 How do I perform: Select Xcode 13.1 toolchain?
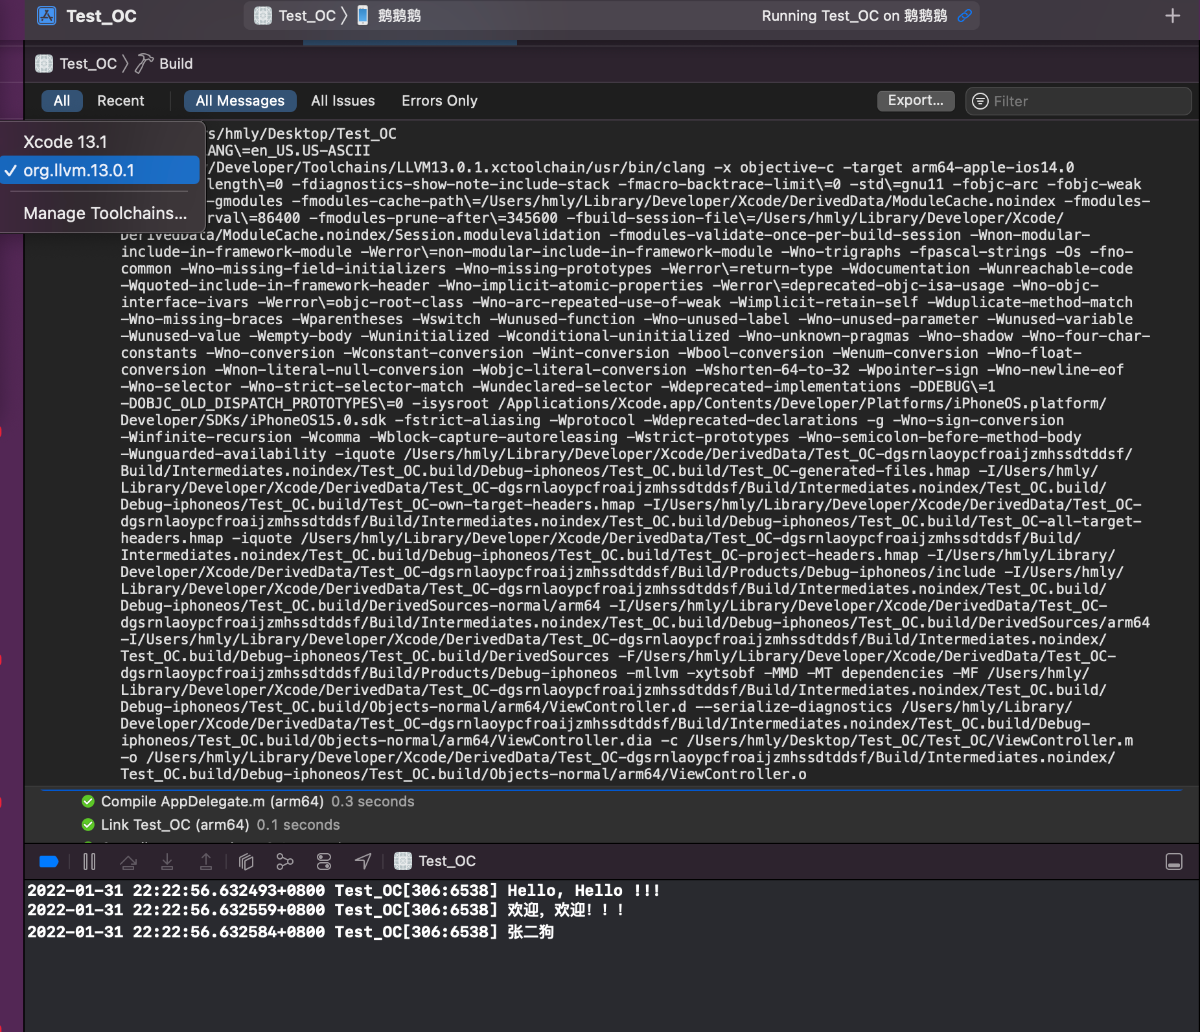(x=101, y=142)
